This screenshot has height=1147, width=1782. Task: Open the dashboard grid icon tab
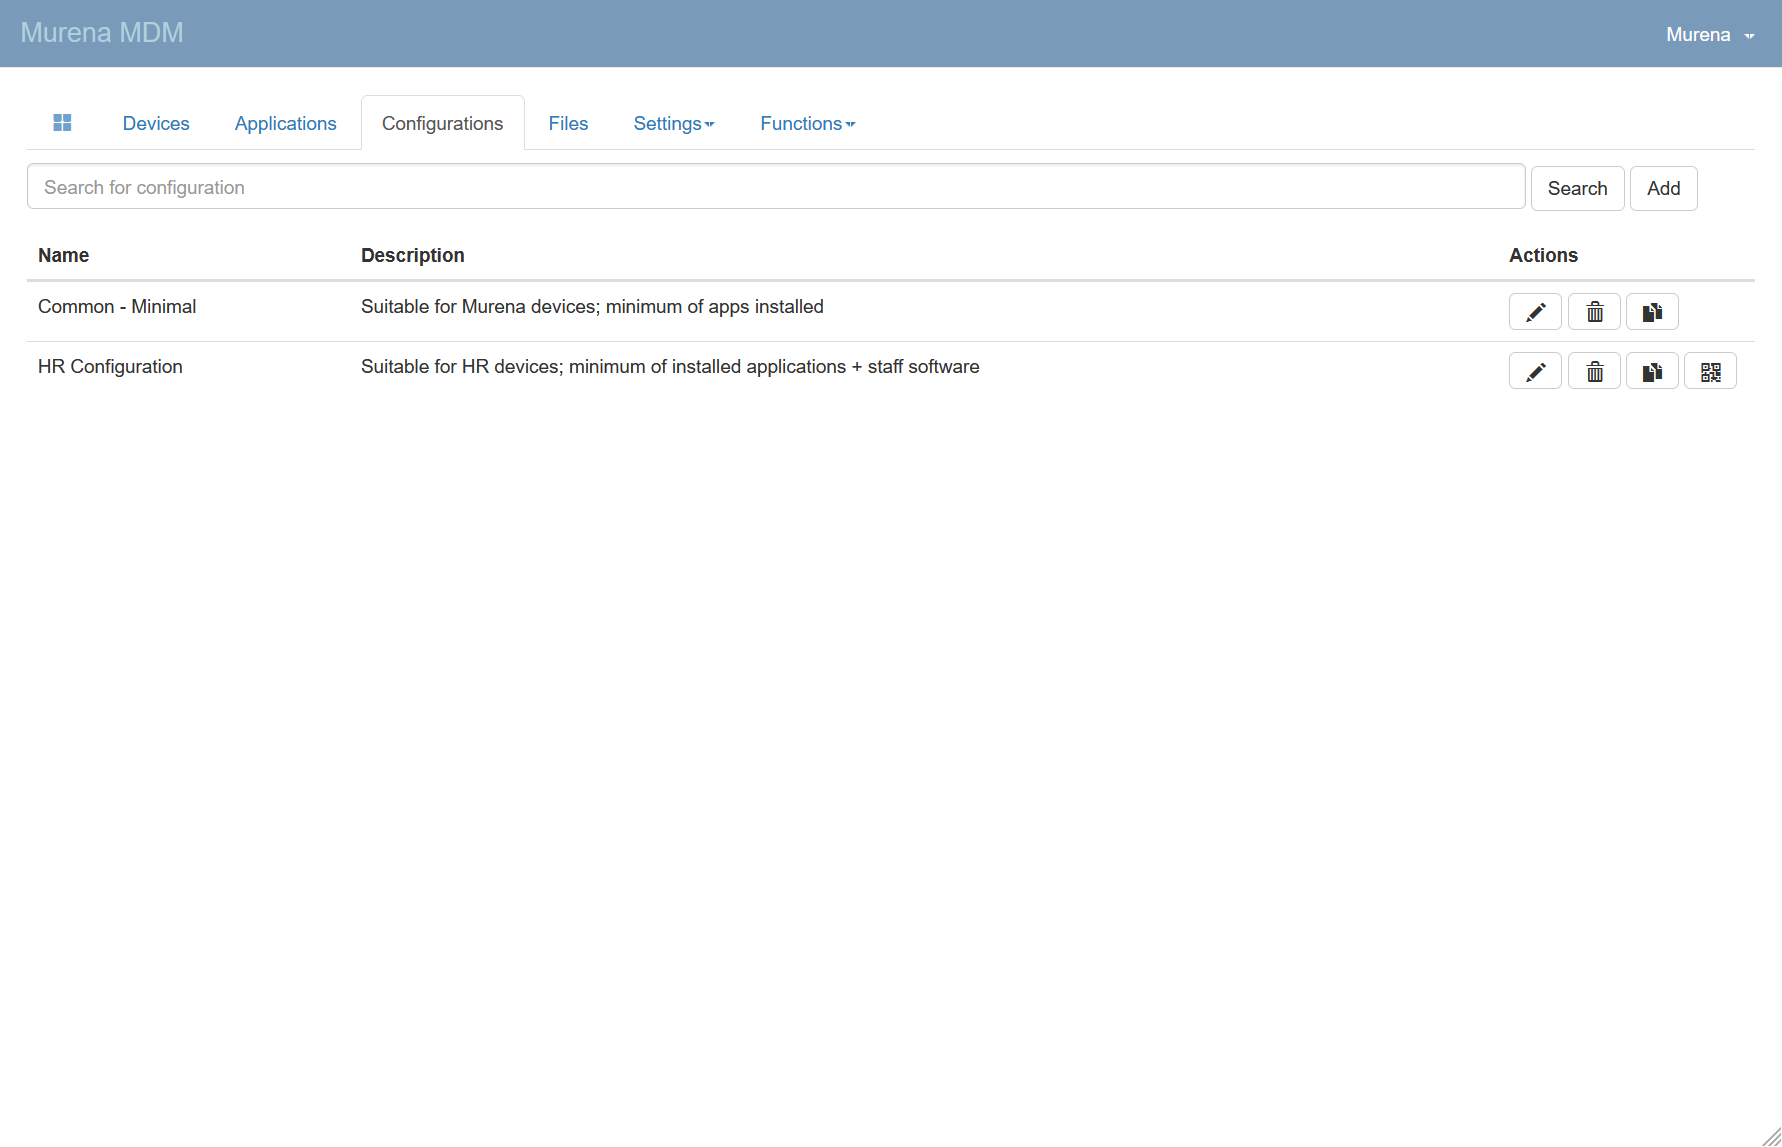coord(62,123)
